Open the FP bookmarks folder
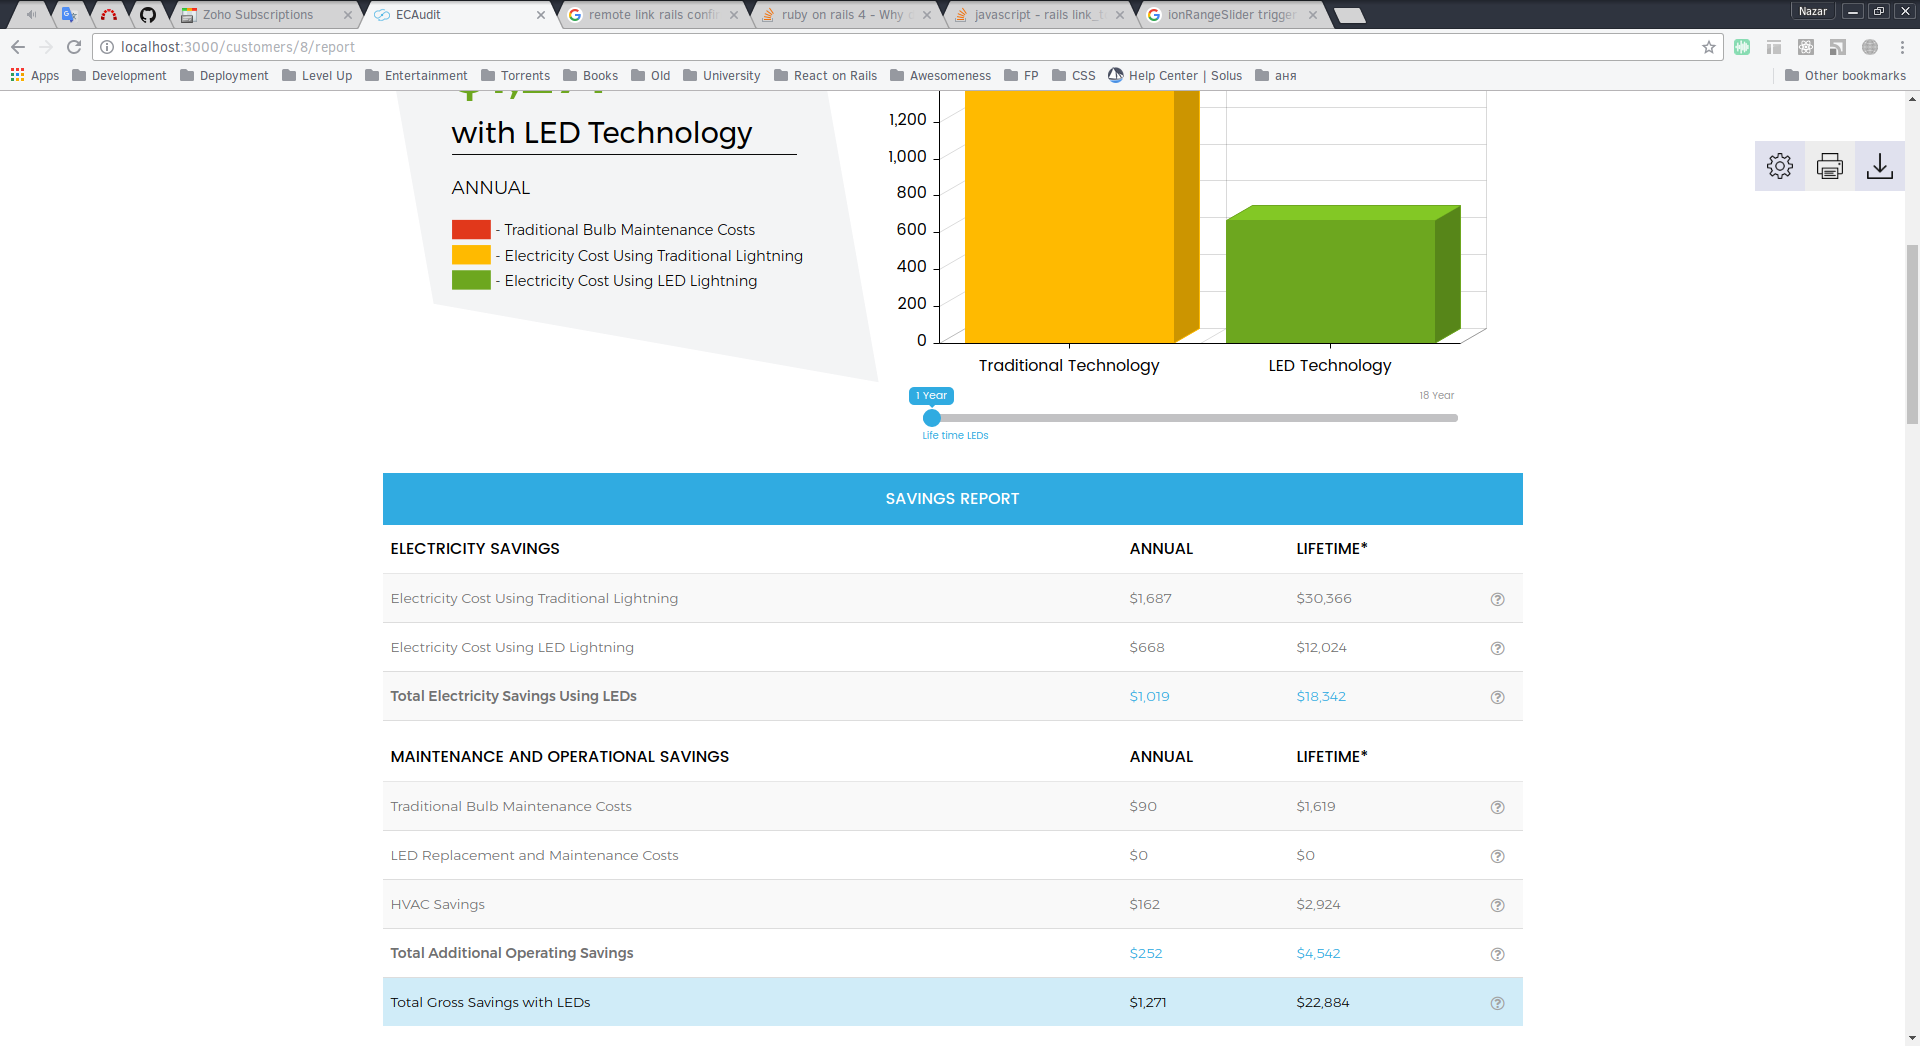 (1021, 76)
